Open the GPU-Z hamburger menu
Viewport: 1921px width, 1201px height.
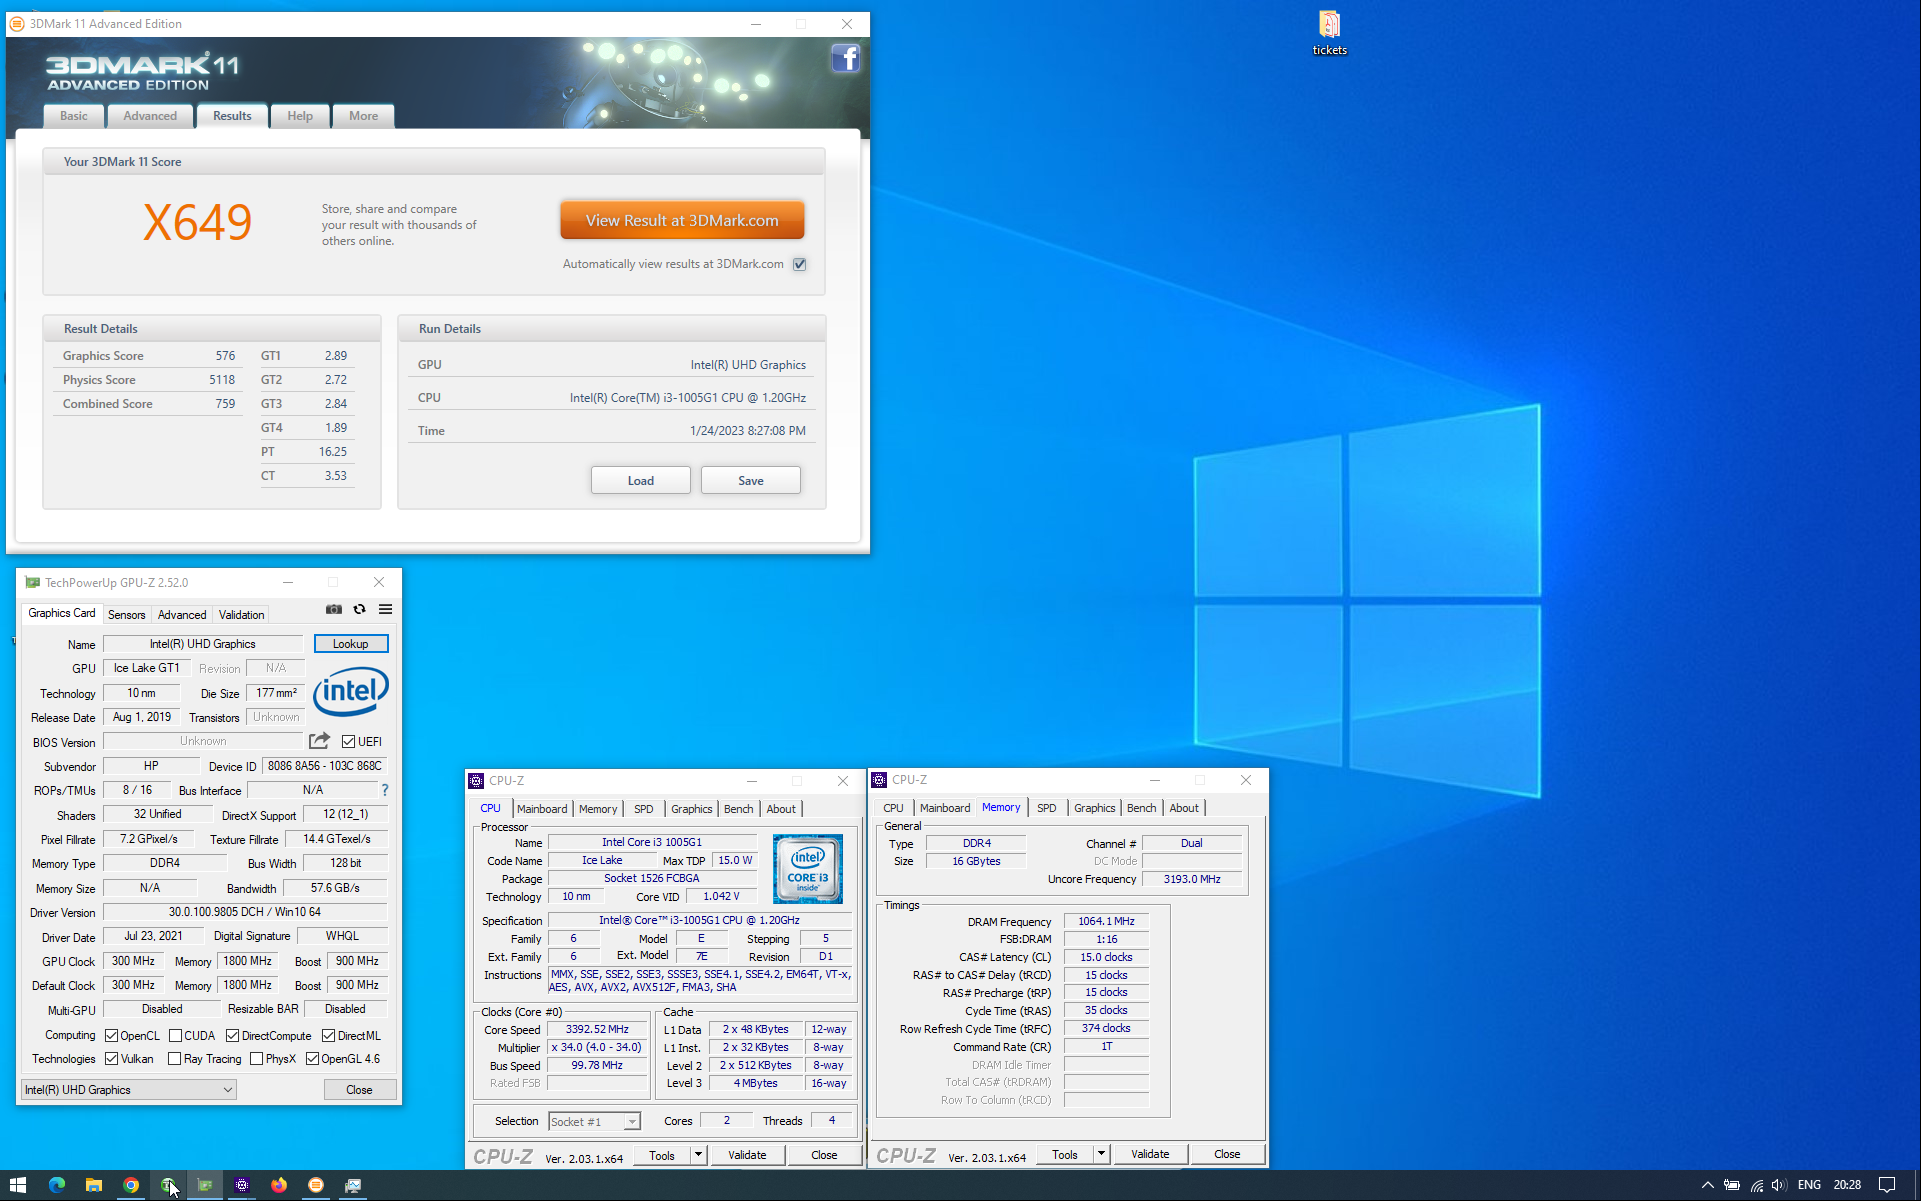385,609
